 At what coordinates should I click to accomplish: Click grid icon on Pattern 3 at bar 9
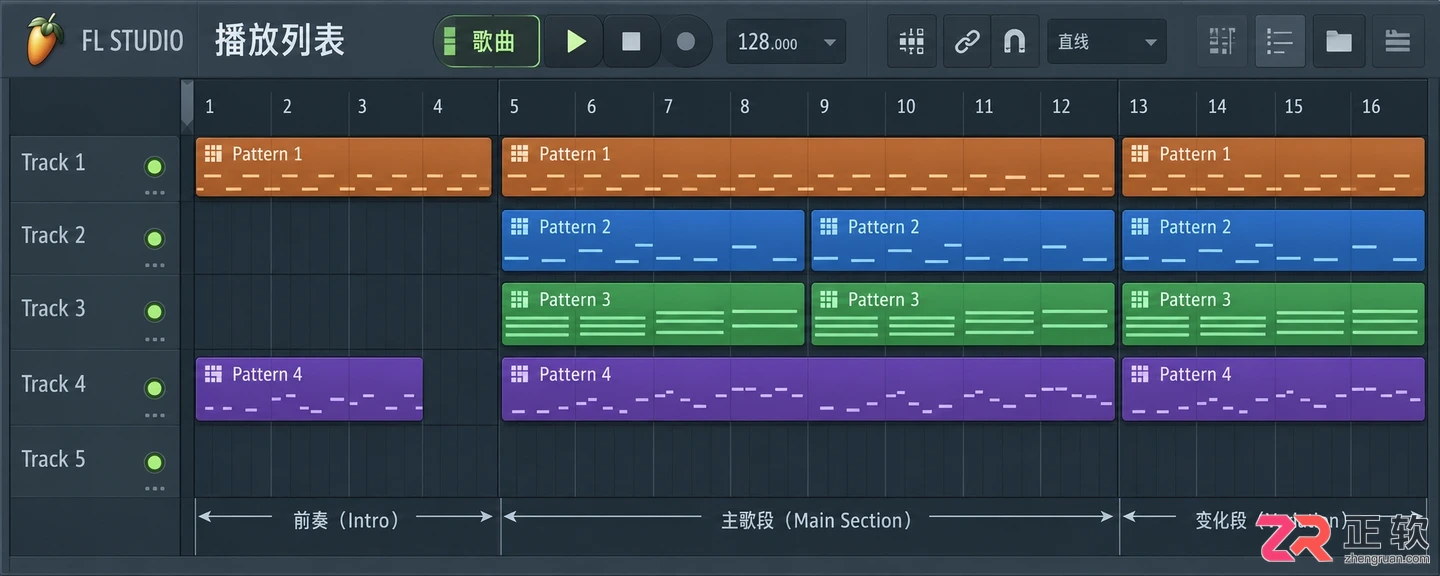pyautogui.click(x=828, y=299)
